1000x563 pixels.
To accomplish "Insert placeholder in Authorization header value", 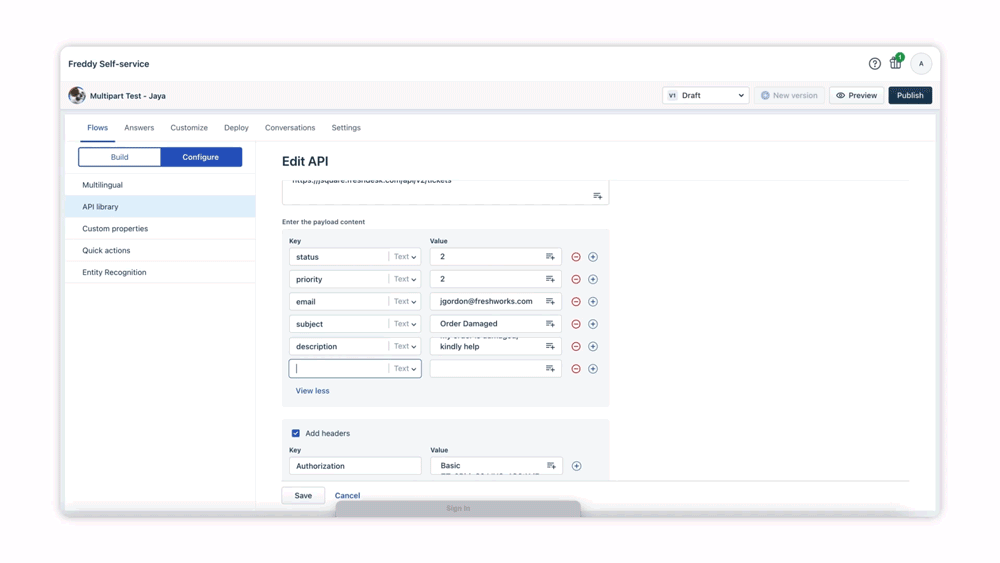I will (x=551, y=466).
